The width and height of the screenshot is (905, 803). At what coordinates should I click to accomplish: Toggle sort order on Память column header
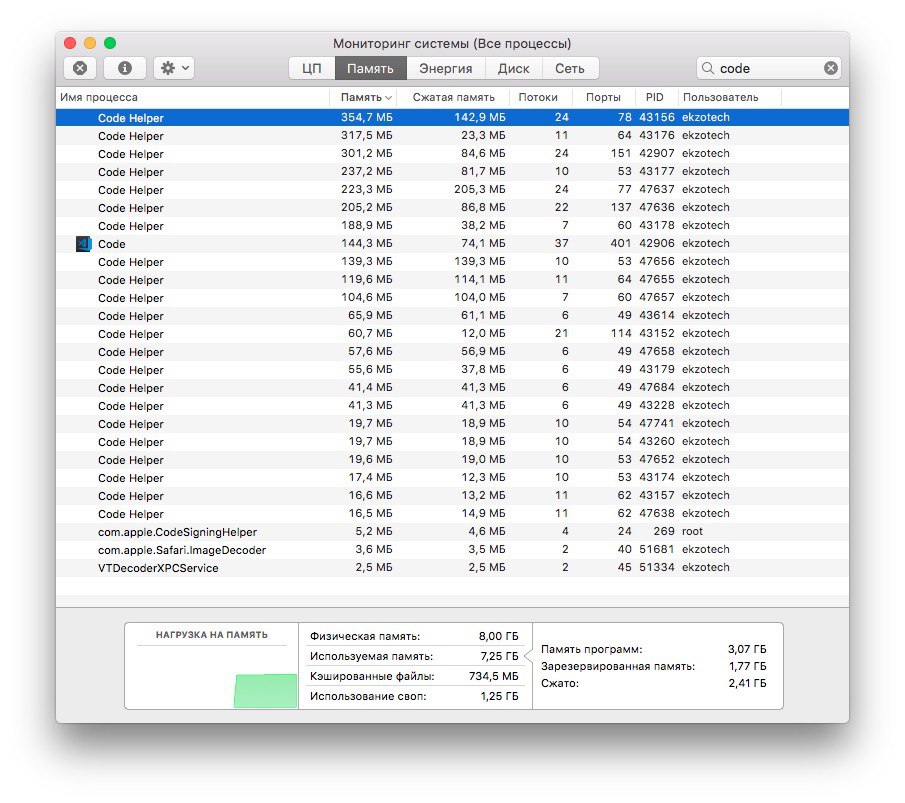[x=363, y=97]
